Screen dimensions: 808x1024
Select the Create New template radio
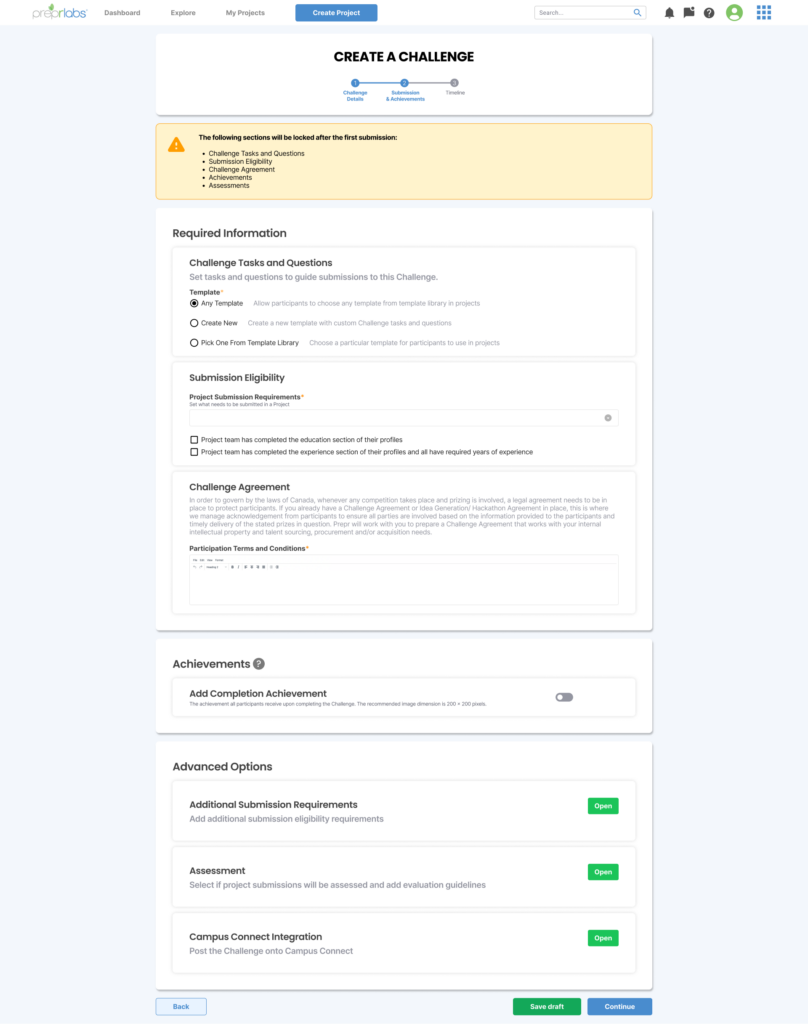[194, 323]
